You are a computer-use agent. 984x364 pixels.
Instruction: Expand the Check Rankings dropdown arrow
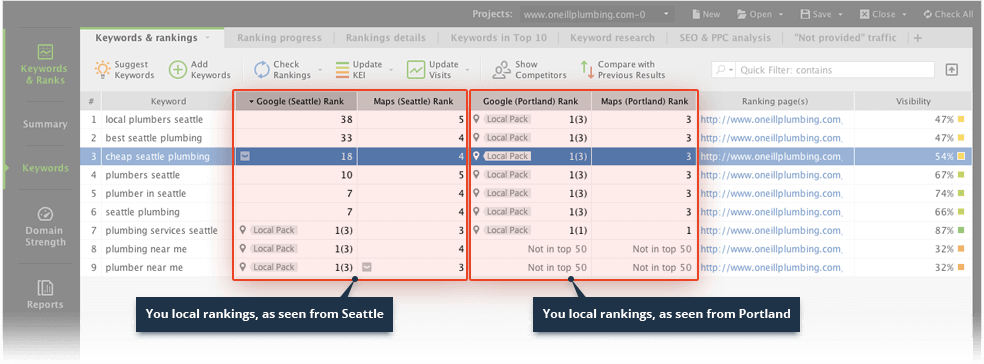pos(319,70)
